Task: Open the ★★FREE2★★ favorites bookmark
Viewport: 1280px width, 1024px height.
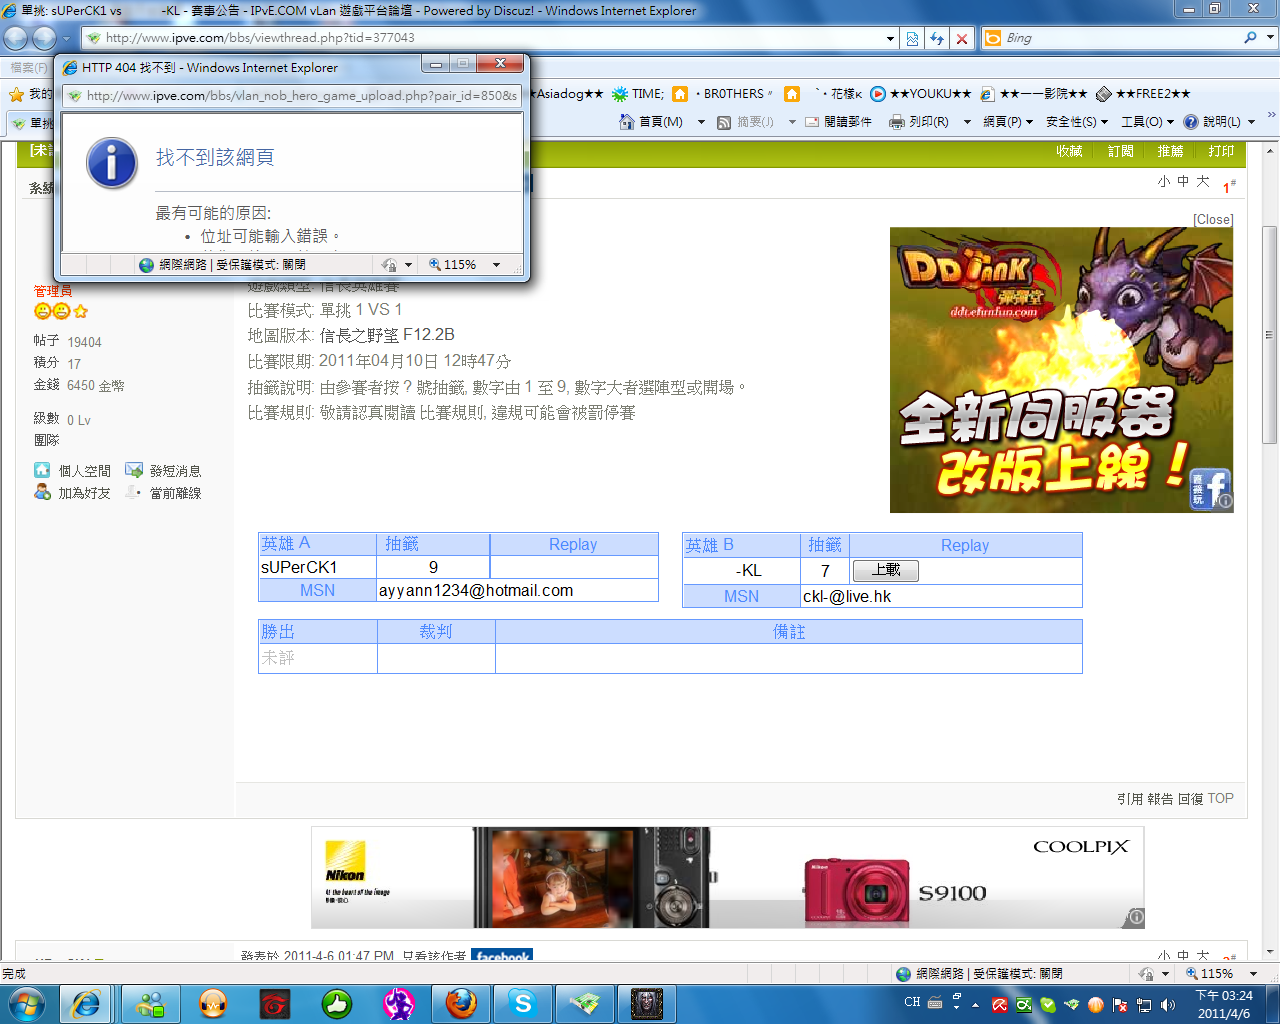Action: 1143,94
